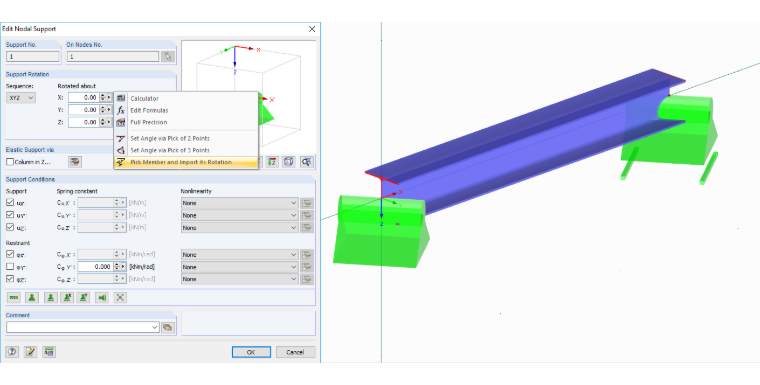Click the pick-nodes icon beside On Nodes No.
This screenshot has height=385, width=760.
168,57
